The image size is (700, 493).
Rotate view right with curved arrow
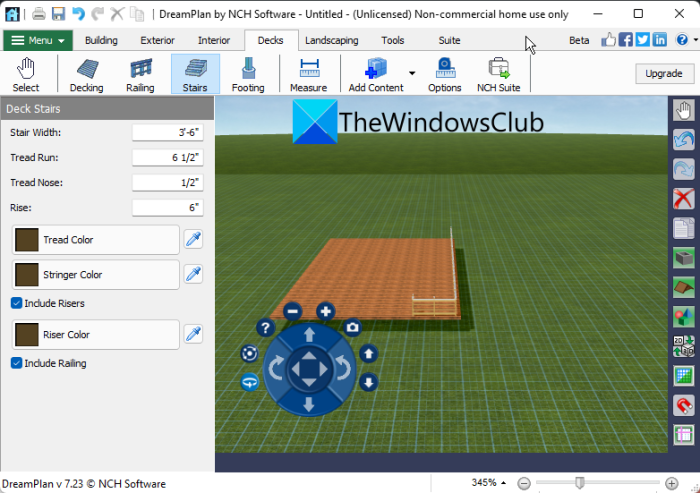coord(343,369)
